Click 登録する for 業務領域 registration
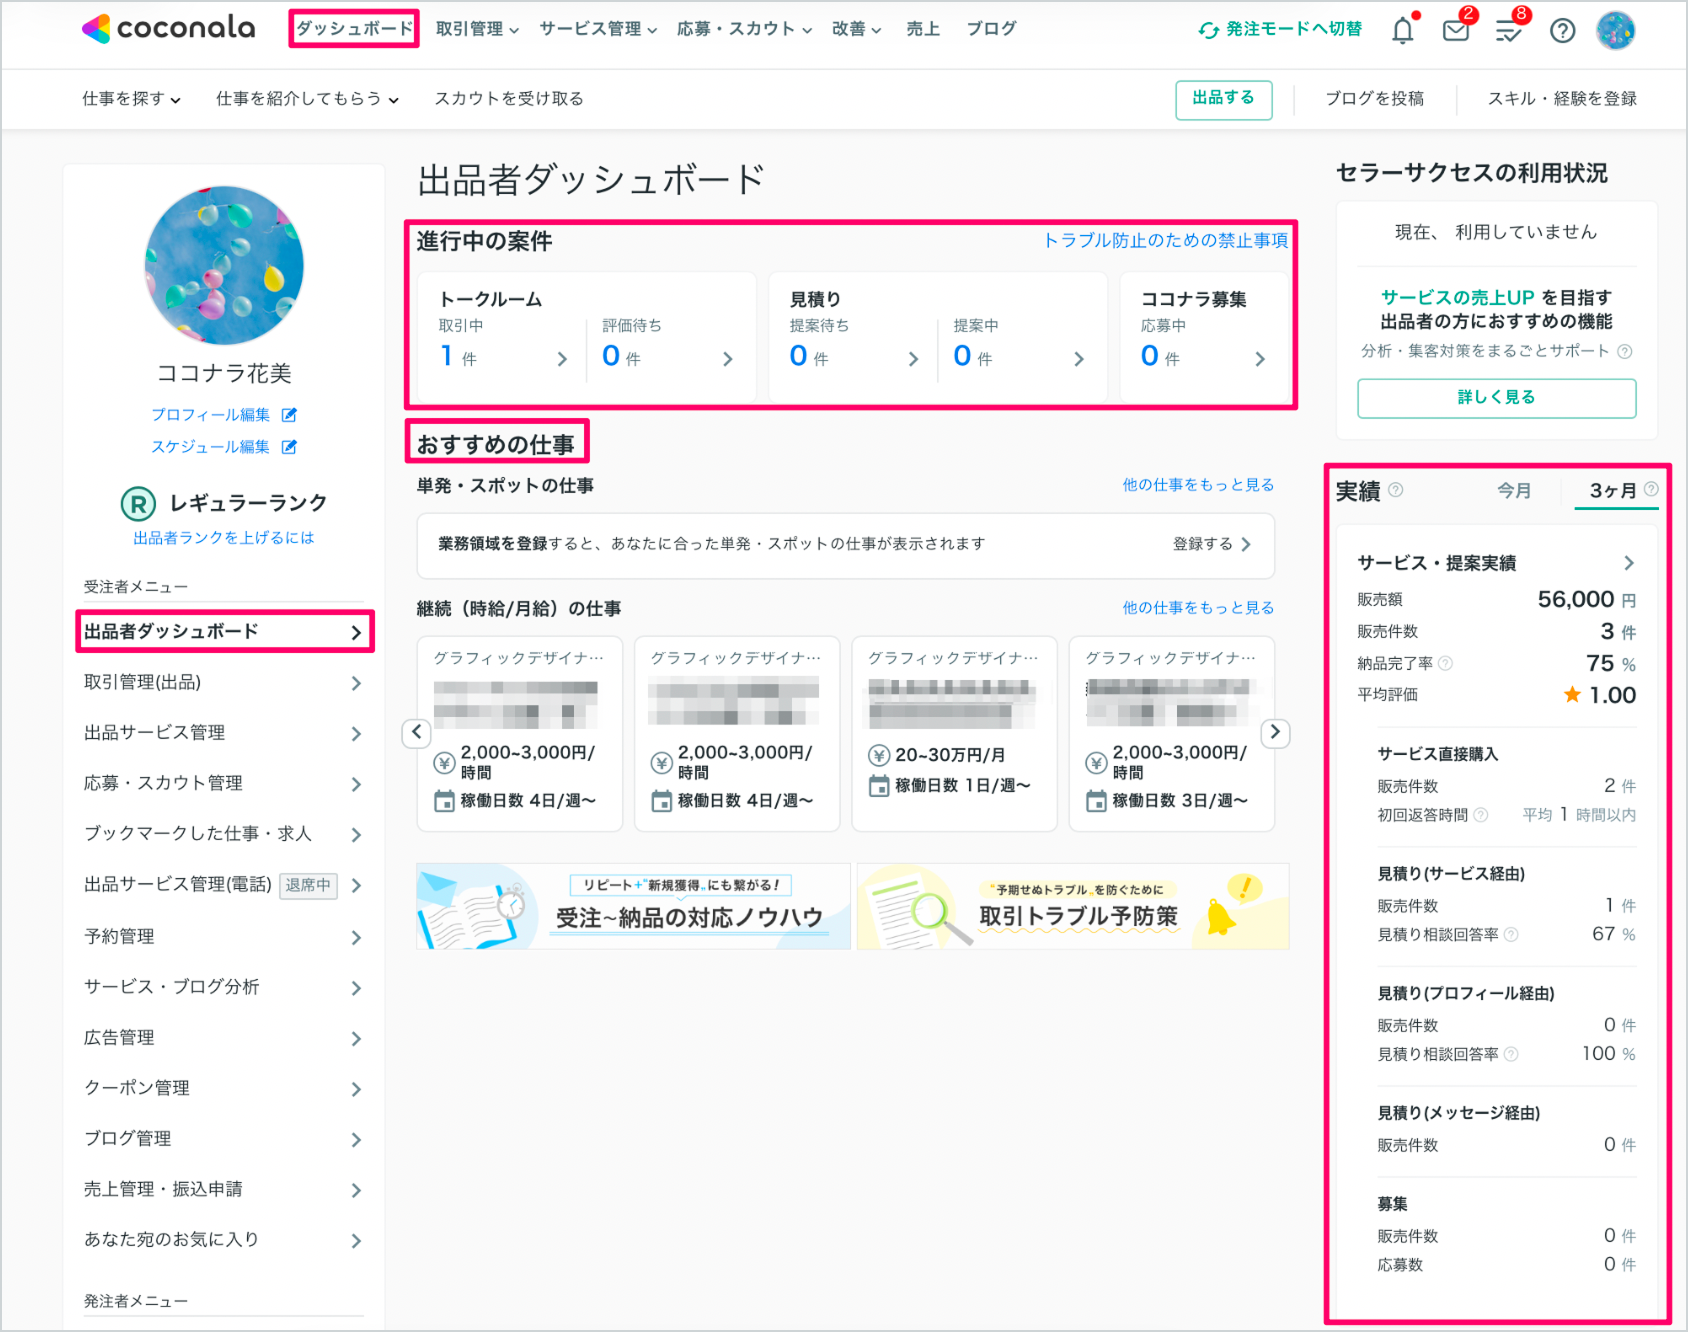The image size is (1688, 1332). [1212, 544]
